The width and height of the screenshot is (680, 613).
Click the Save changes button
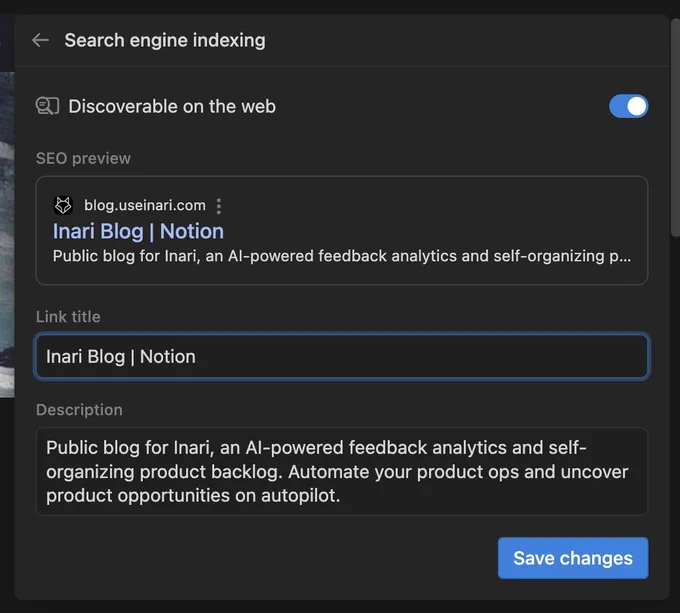click(x=573, y=558)
